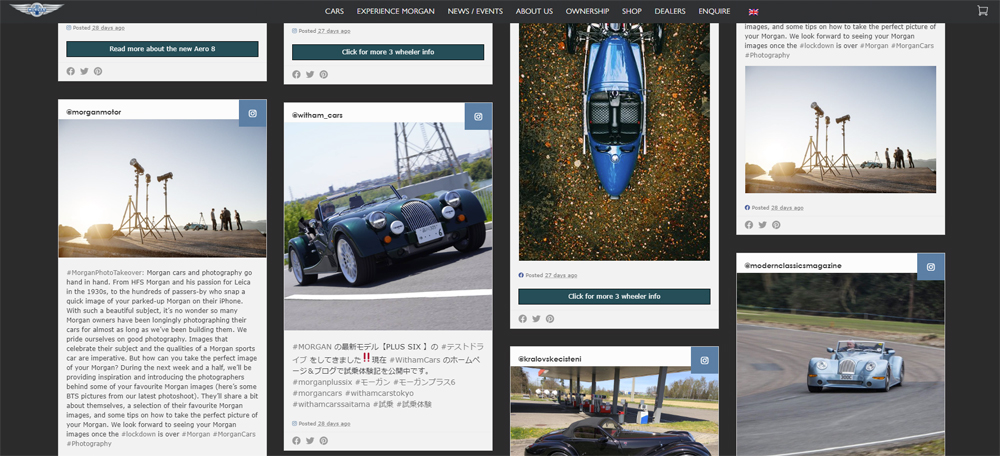Open the @morganmotor profile link
Screen dimensions: 1000x456
pyautogui.click(x=94, y=112)
